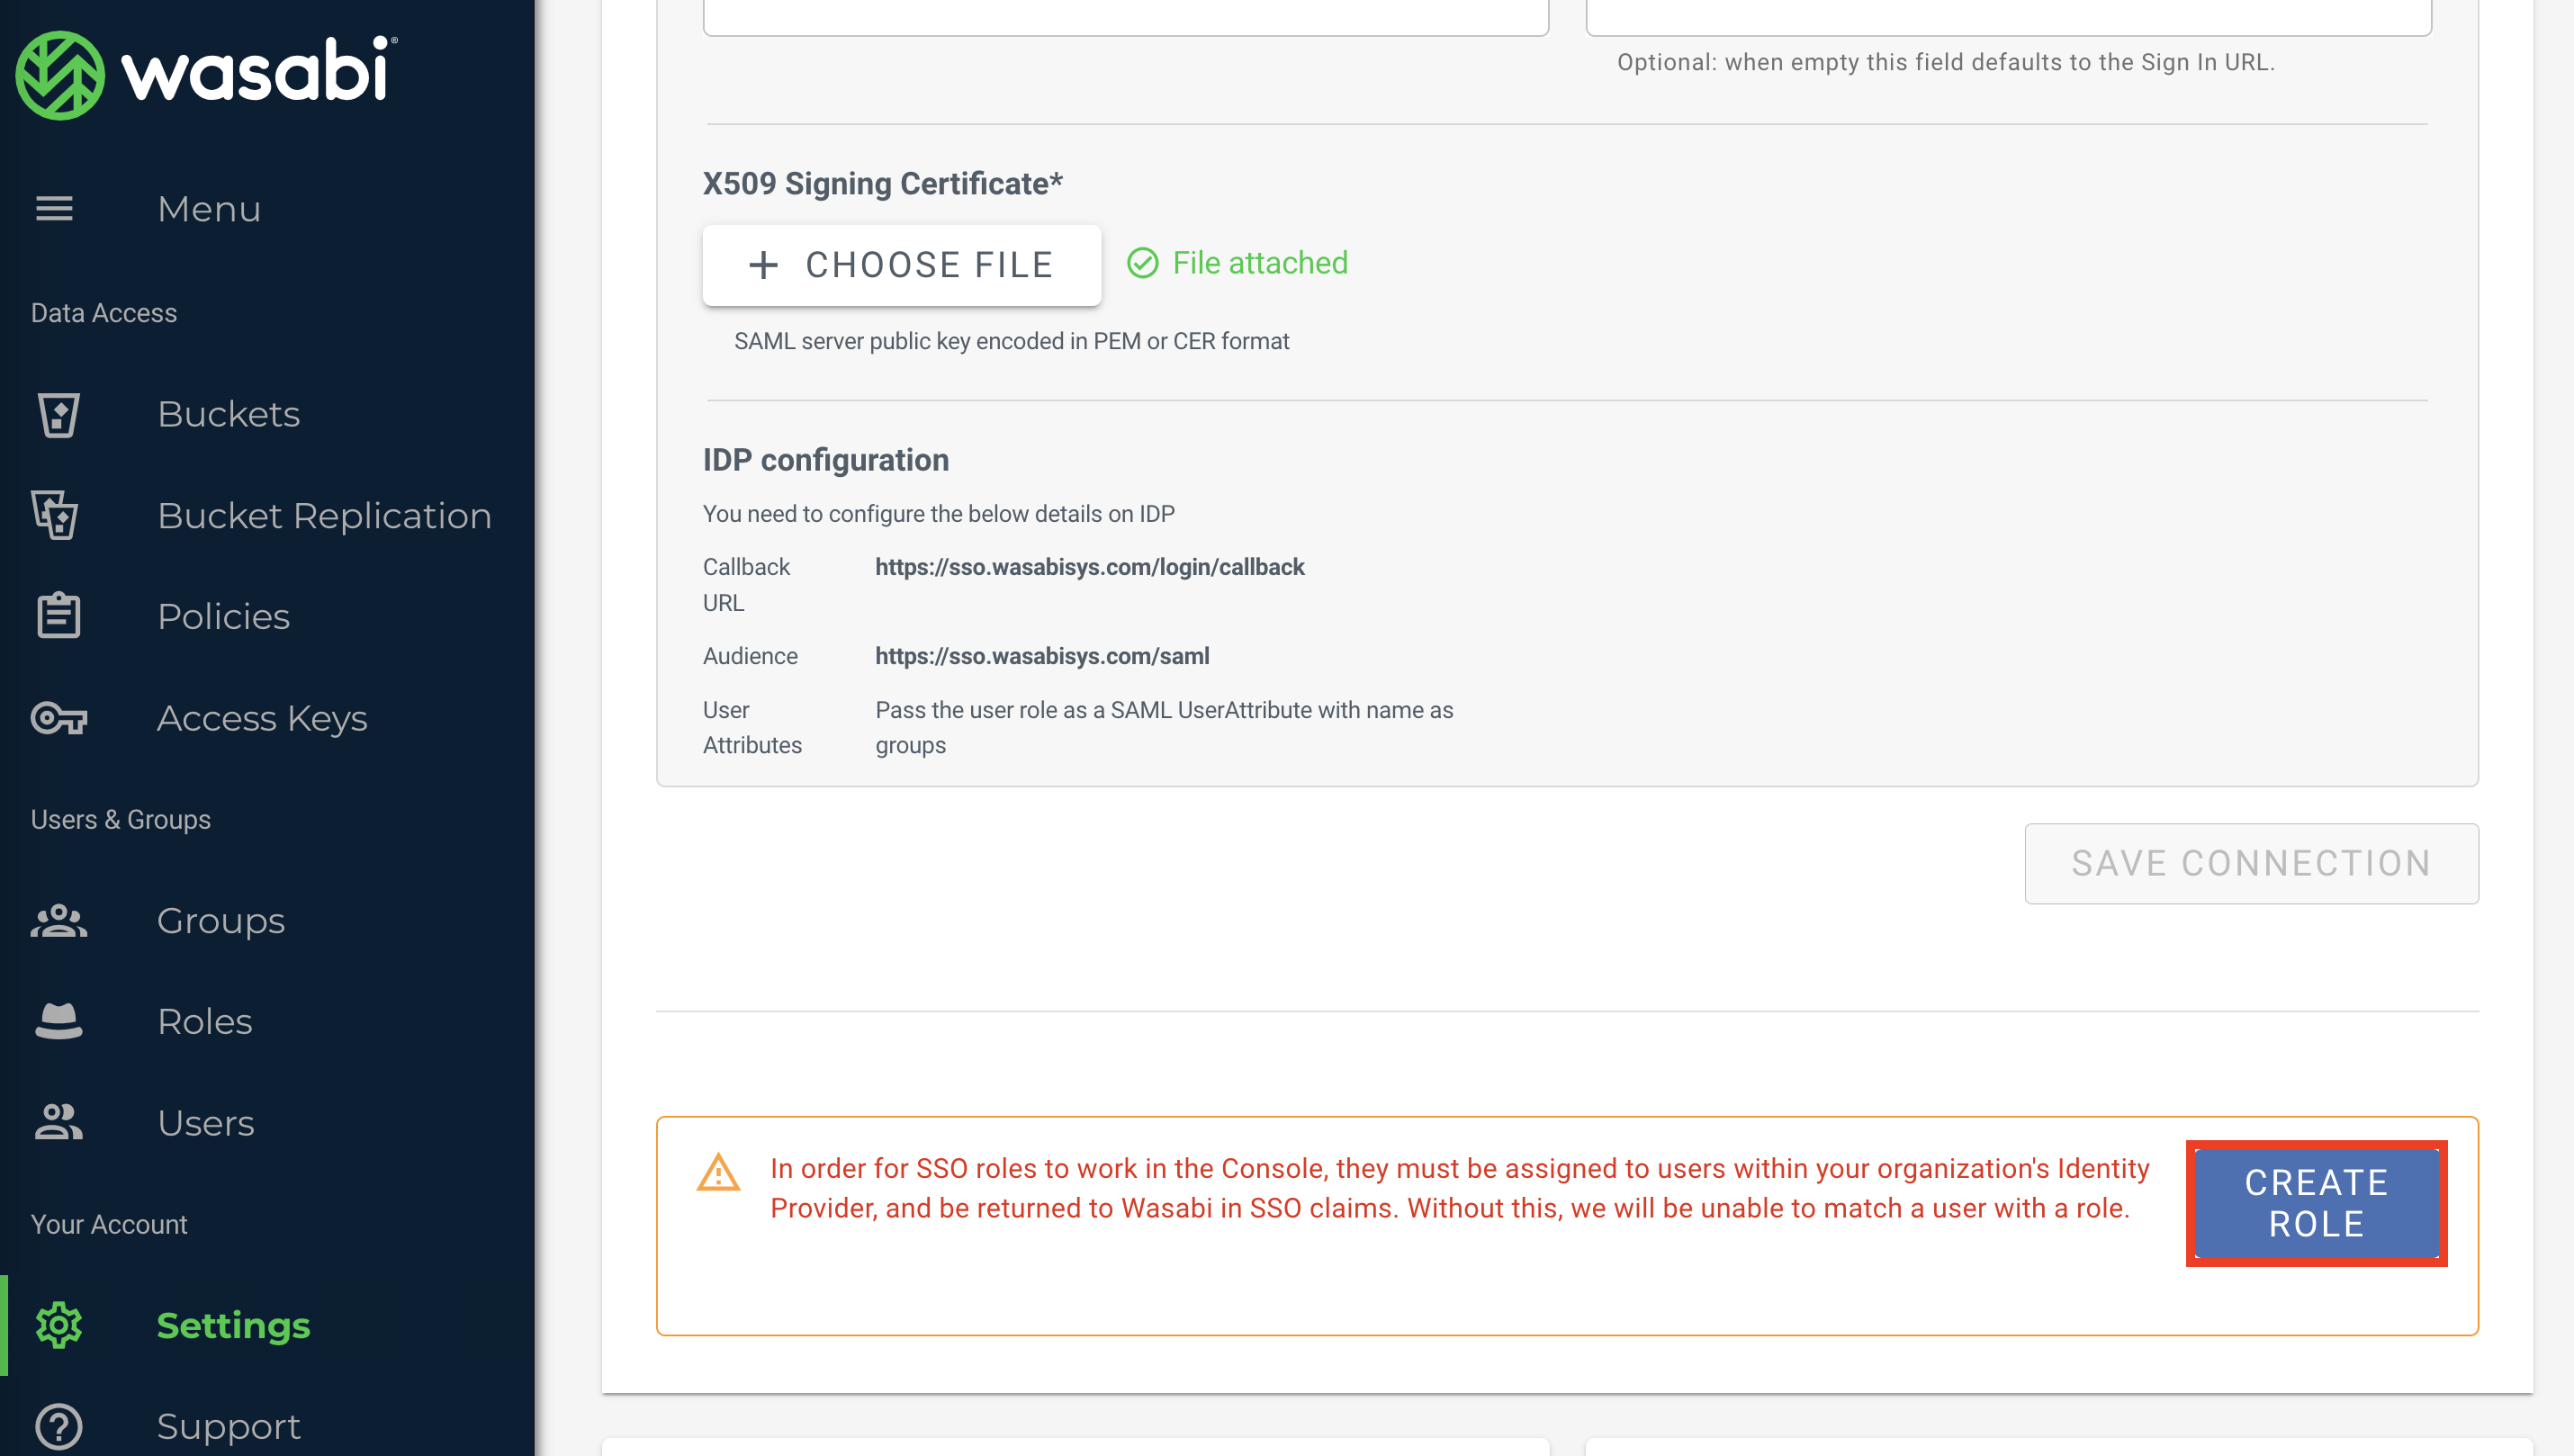
Task: Open the Users section
Action: tap(205, 1122)
